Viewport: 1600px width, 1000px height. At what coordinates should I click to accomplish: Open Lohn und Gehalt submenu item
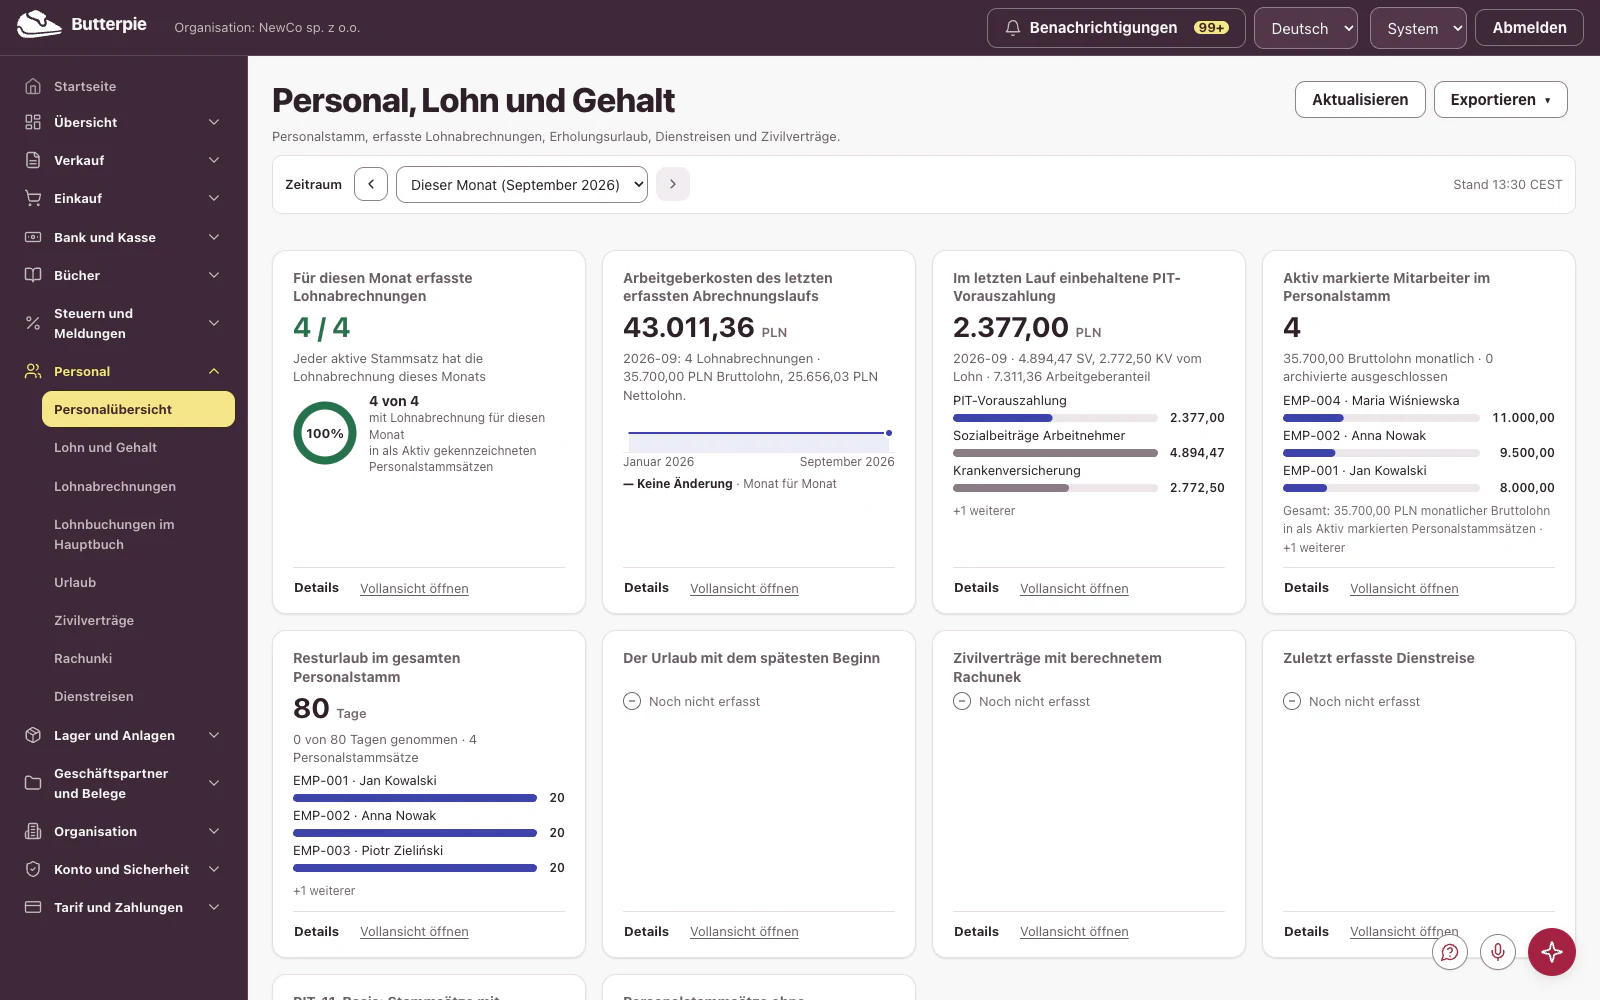click(138, 448)
